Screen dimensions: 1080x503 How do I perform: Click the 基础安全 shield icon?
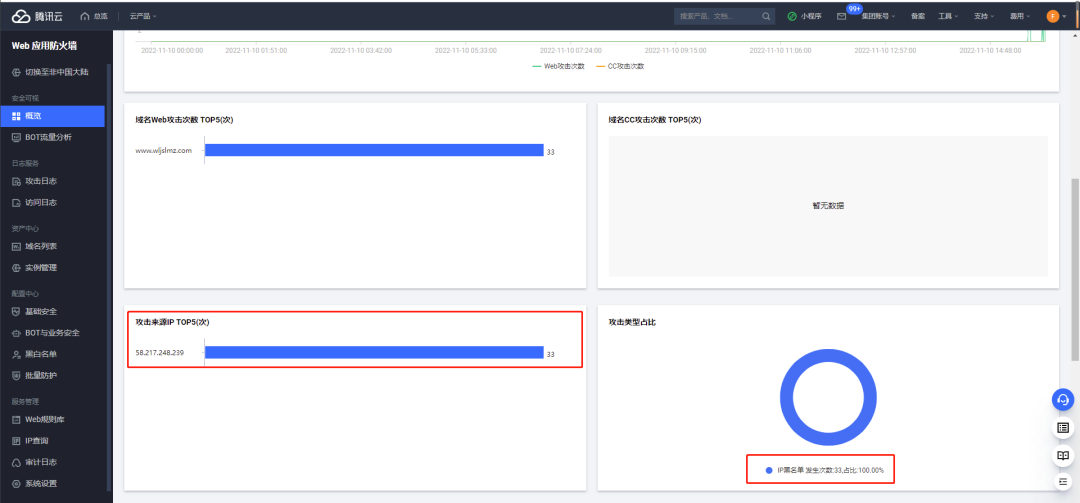[17, 311]
